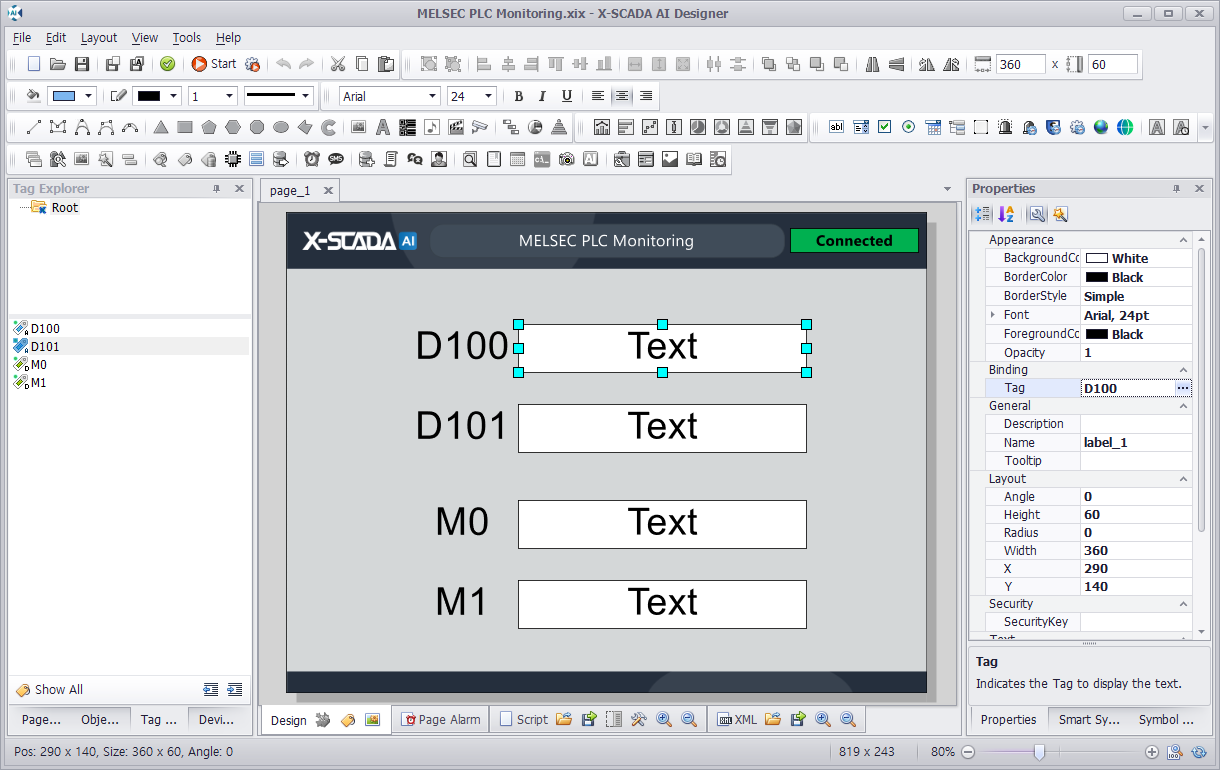Open the Tools menu
This screenshot has width=1220, height=770.
point(187,38)
